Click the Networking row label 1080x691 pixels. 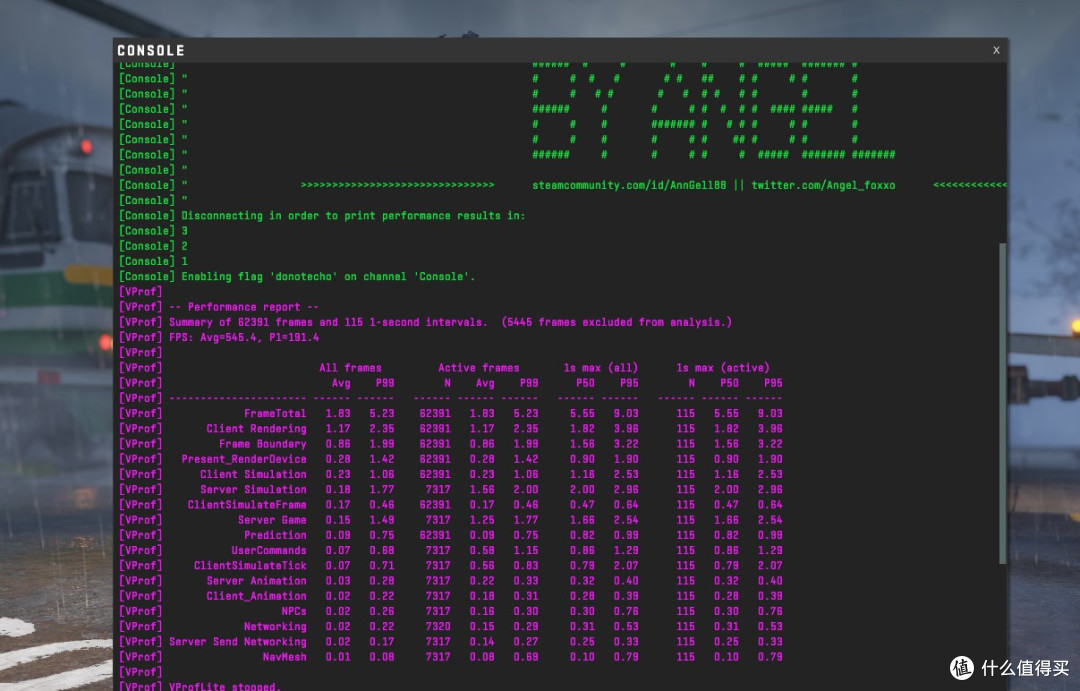(x=275, y=626)
